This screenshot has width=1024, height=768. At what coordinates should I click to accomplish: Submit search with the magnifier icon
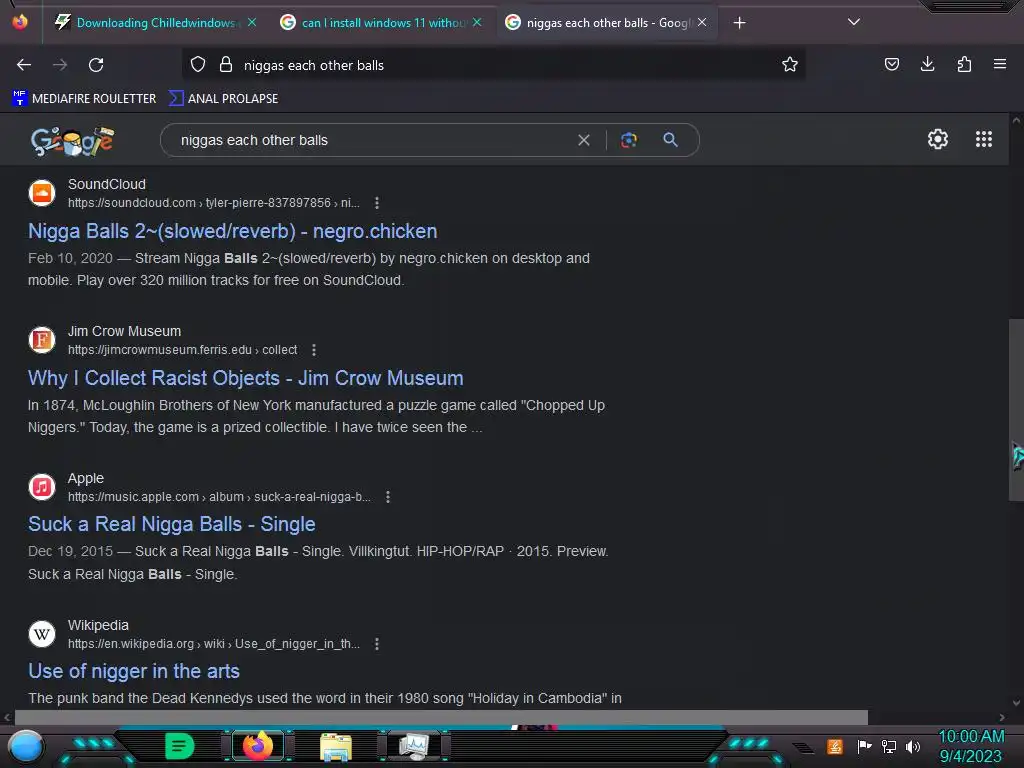[x=670, y=140]
